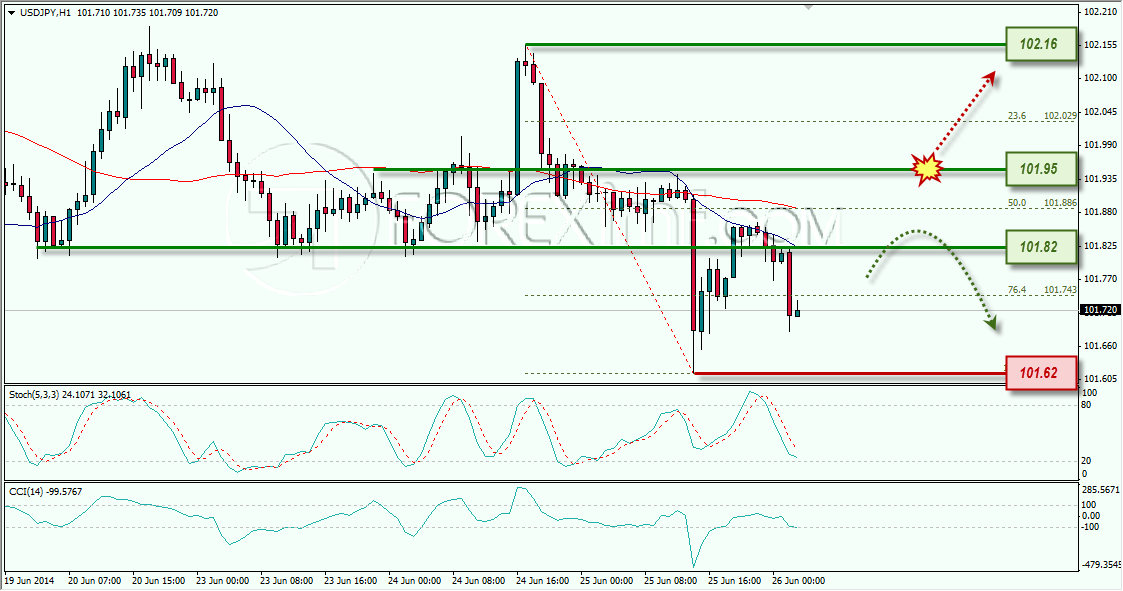Screen dimensions: 1123x591
Task: Open the chart menu triangle beside USDJPY,H1
Action: (11, 13)
